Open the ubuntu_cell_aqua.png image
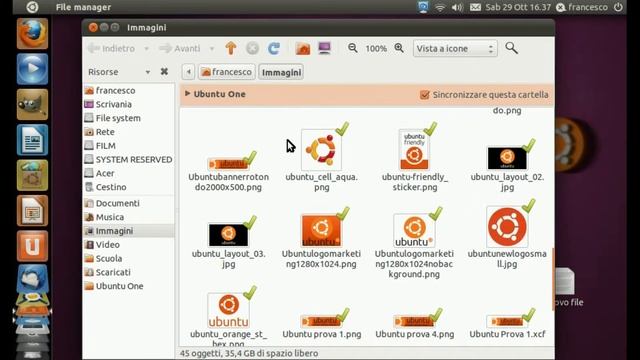The width and height of the screenshot is (640, 360). pyautogui.click(x=322, y=150)
